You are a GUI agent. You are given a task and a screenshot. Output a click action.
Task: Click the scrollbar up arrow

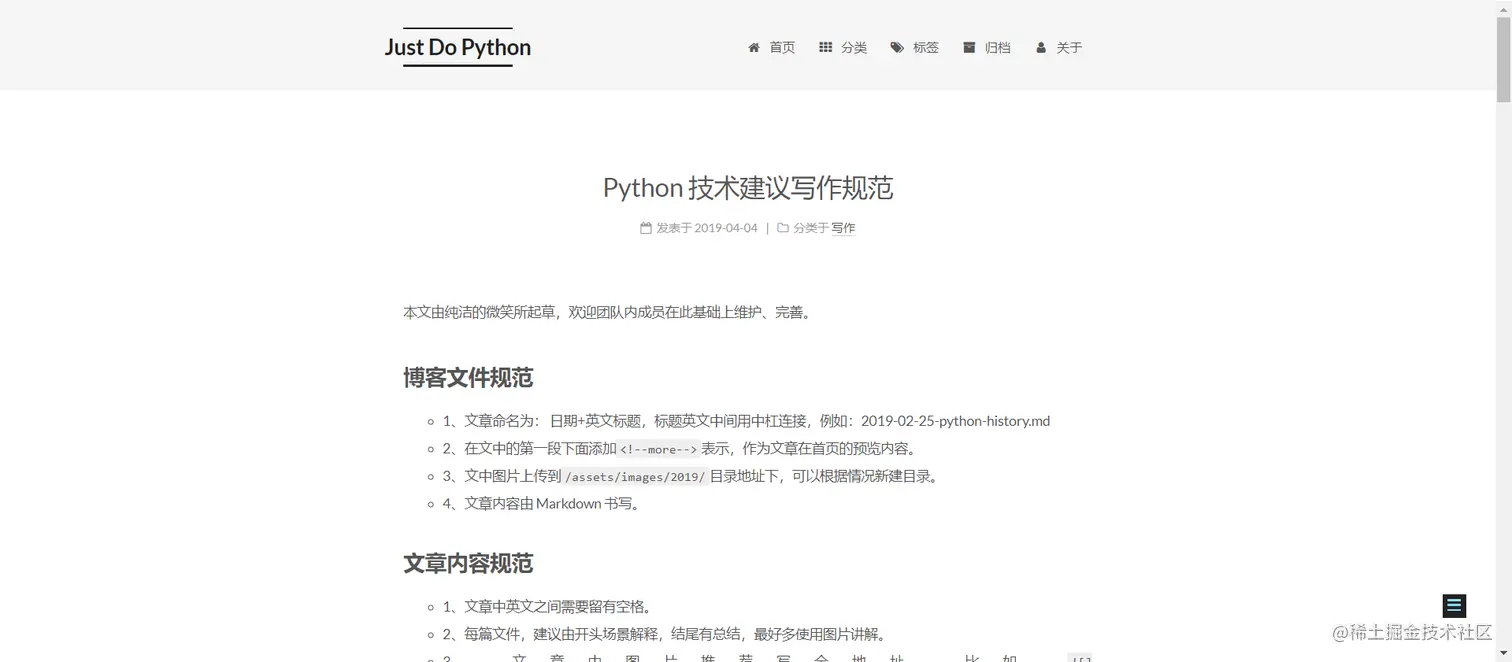1503,8
